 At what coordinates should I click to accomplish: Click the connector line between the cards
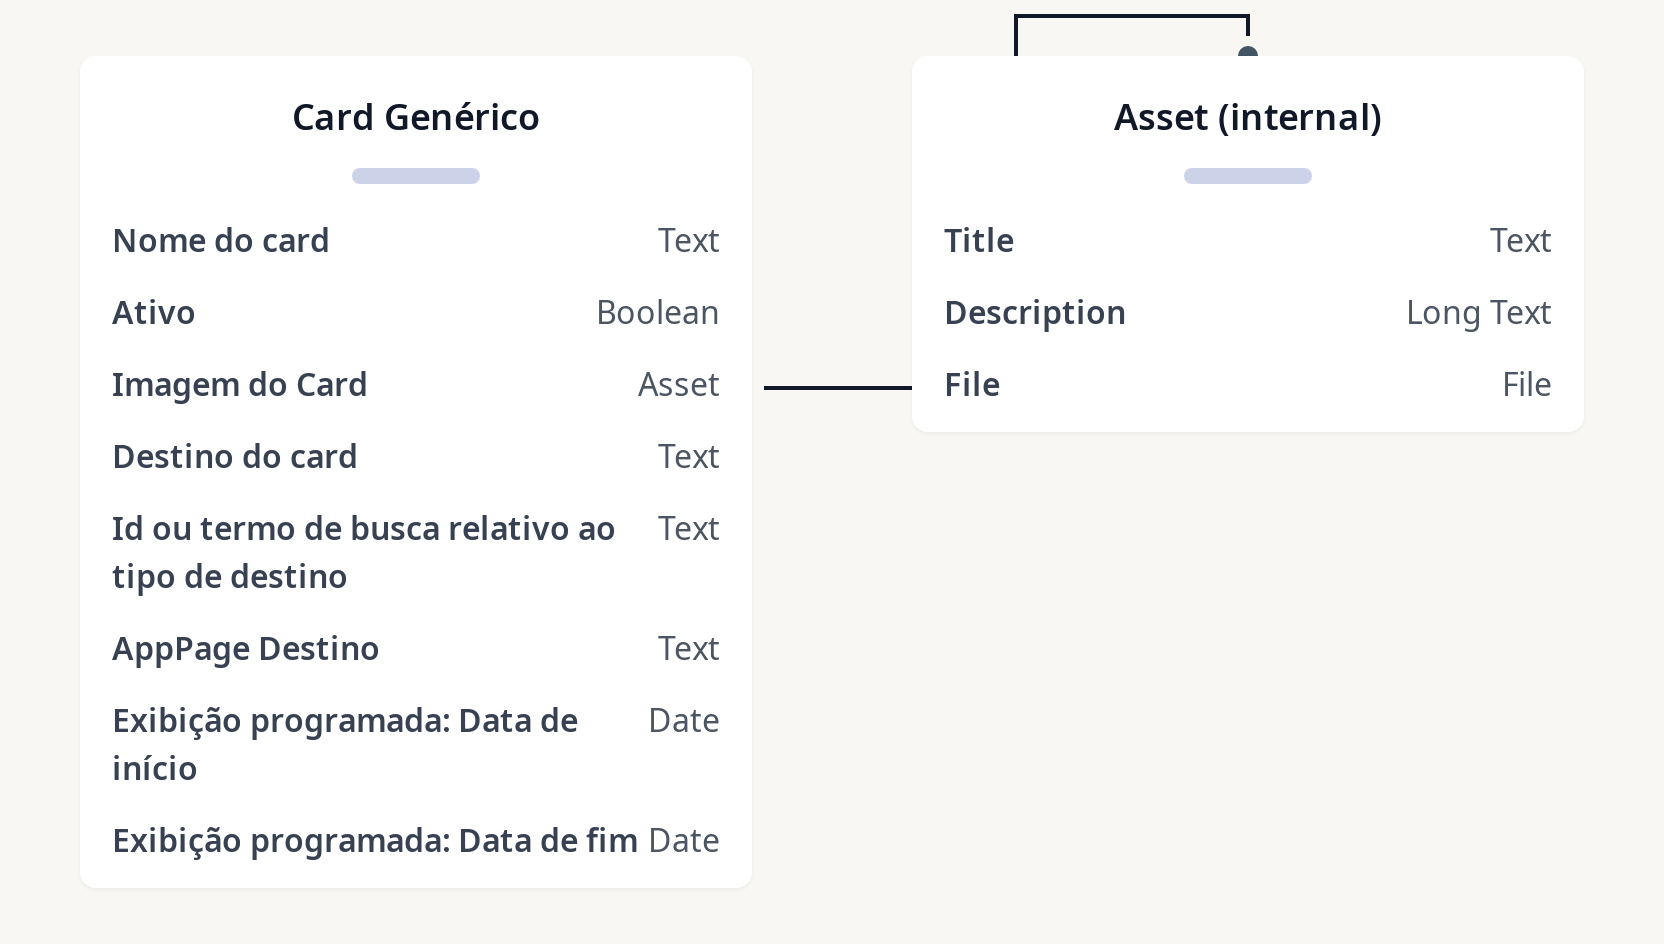point(837,387)
